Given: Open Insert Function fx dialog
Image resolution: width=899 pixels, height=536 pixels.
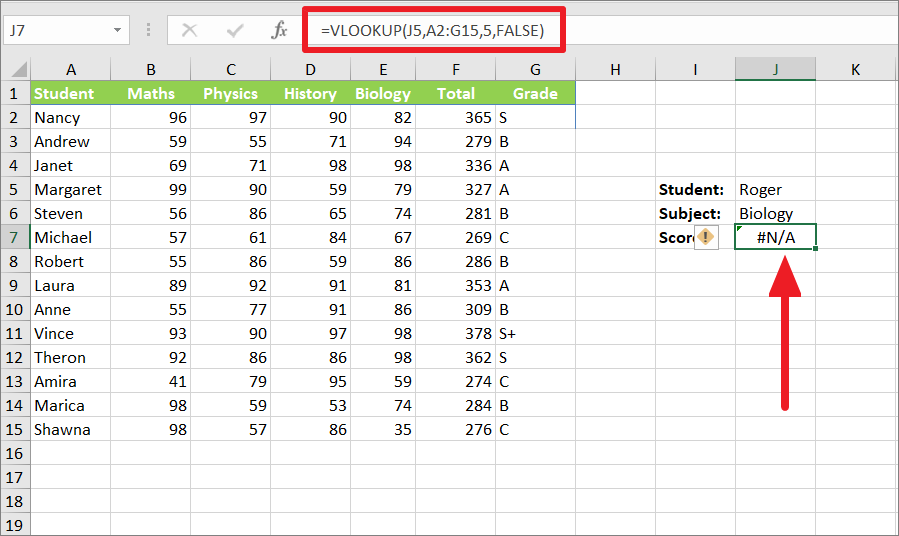Looking at the screenshot, I should pos(279,30).
